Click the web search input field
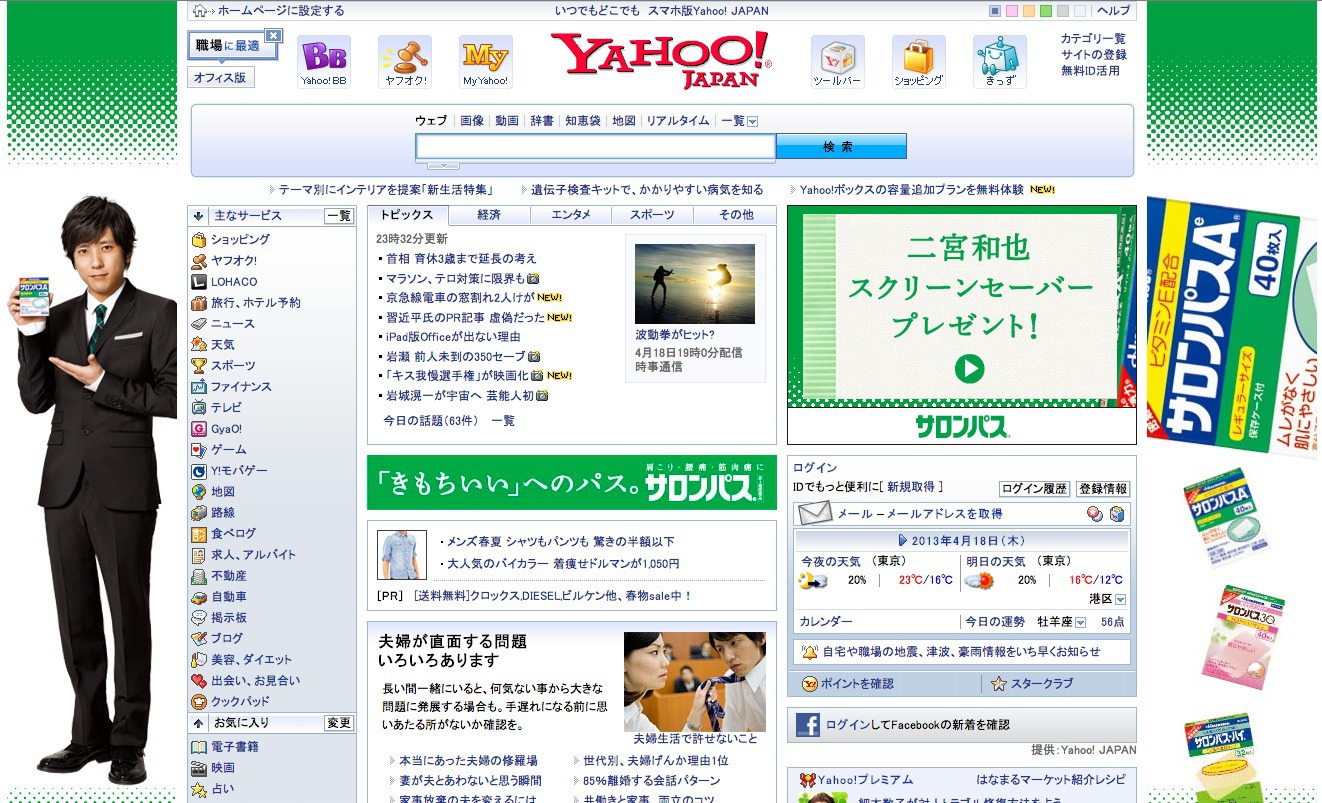 [595, 147]
